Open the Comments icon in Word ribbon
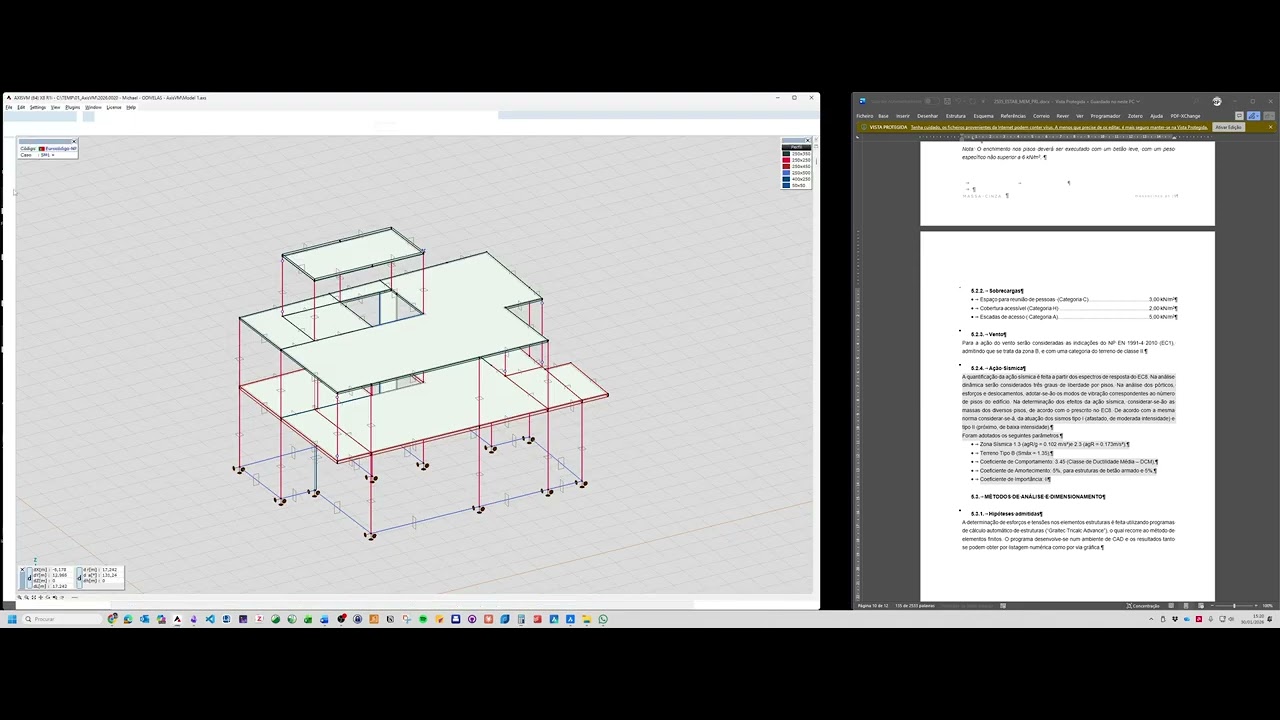Image resolution: width=1280 pixels, height=720 pixels. pyautogui.click(x=1239, y=116)
